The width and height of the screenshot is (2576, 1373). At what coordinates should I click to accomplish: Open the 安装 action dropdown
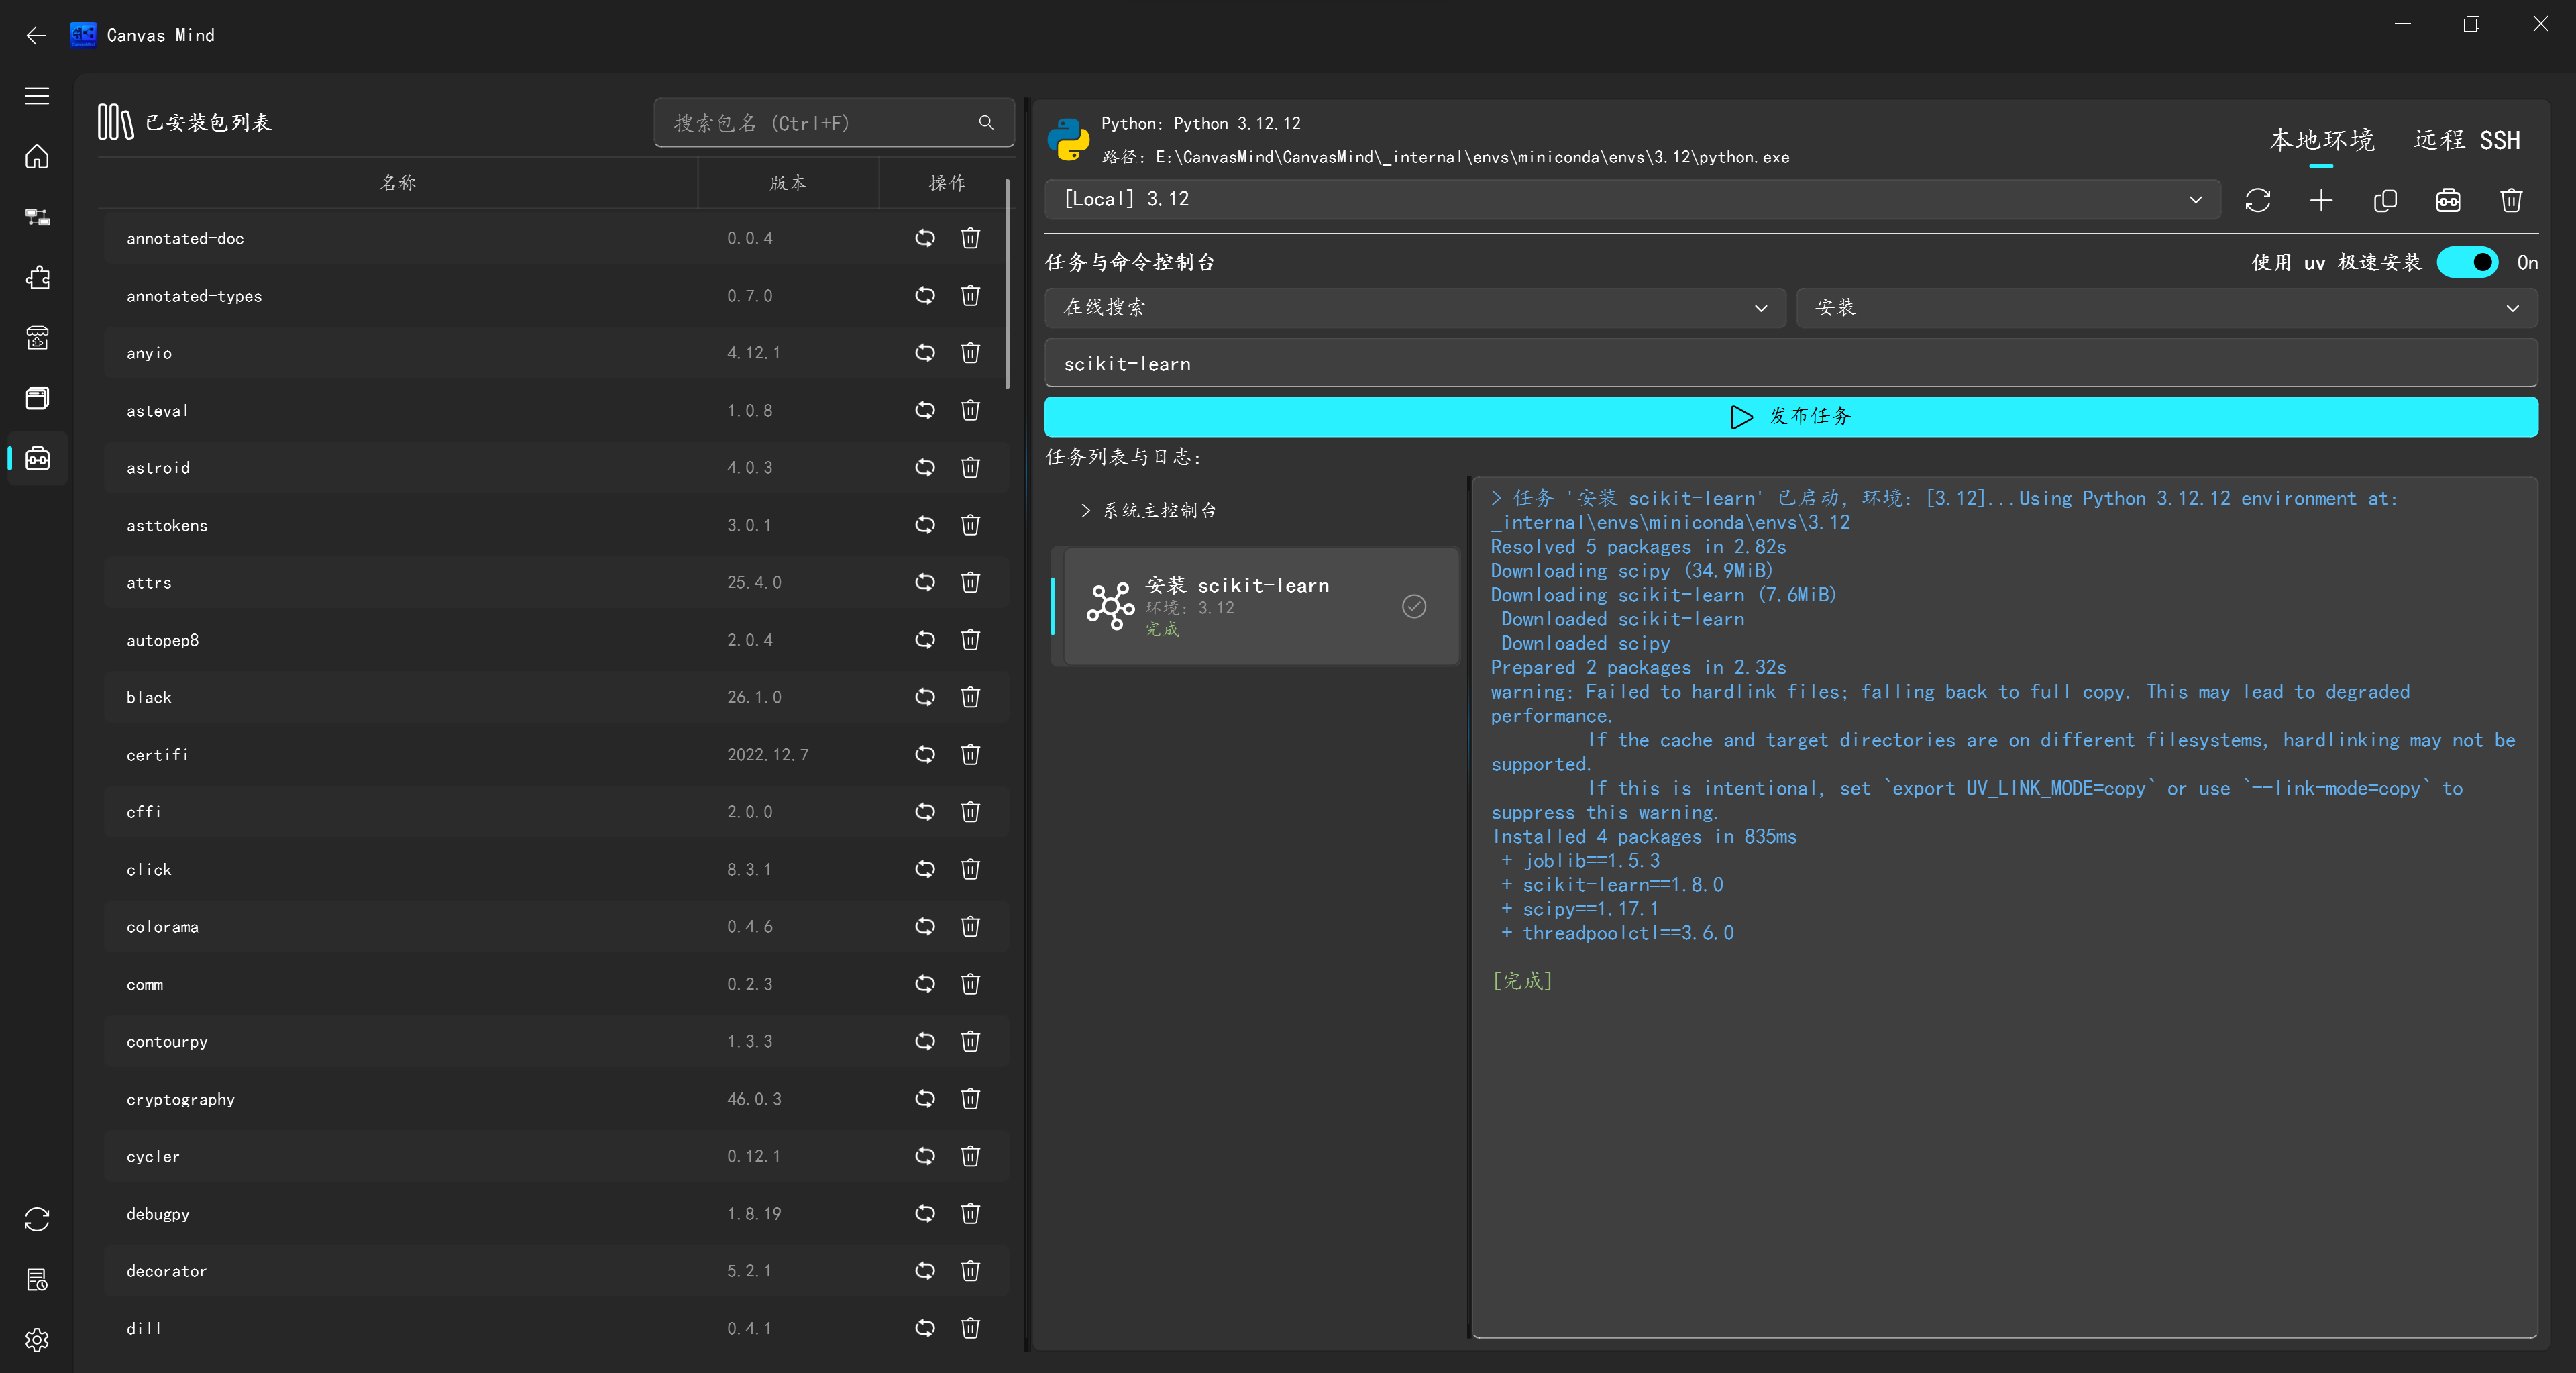click(x=2167, y=308)
